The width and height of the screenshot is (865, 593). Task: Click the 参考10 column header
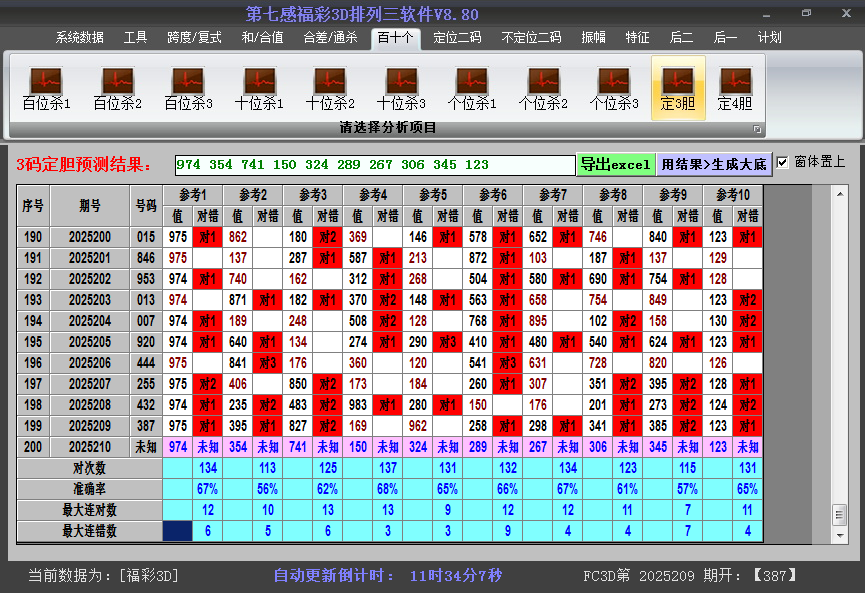[733, 195]
